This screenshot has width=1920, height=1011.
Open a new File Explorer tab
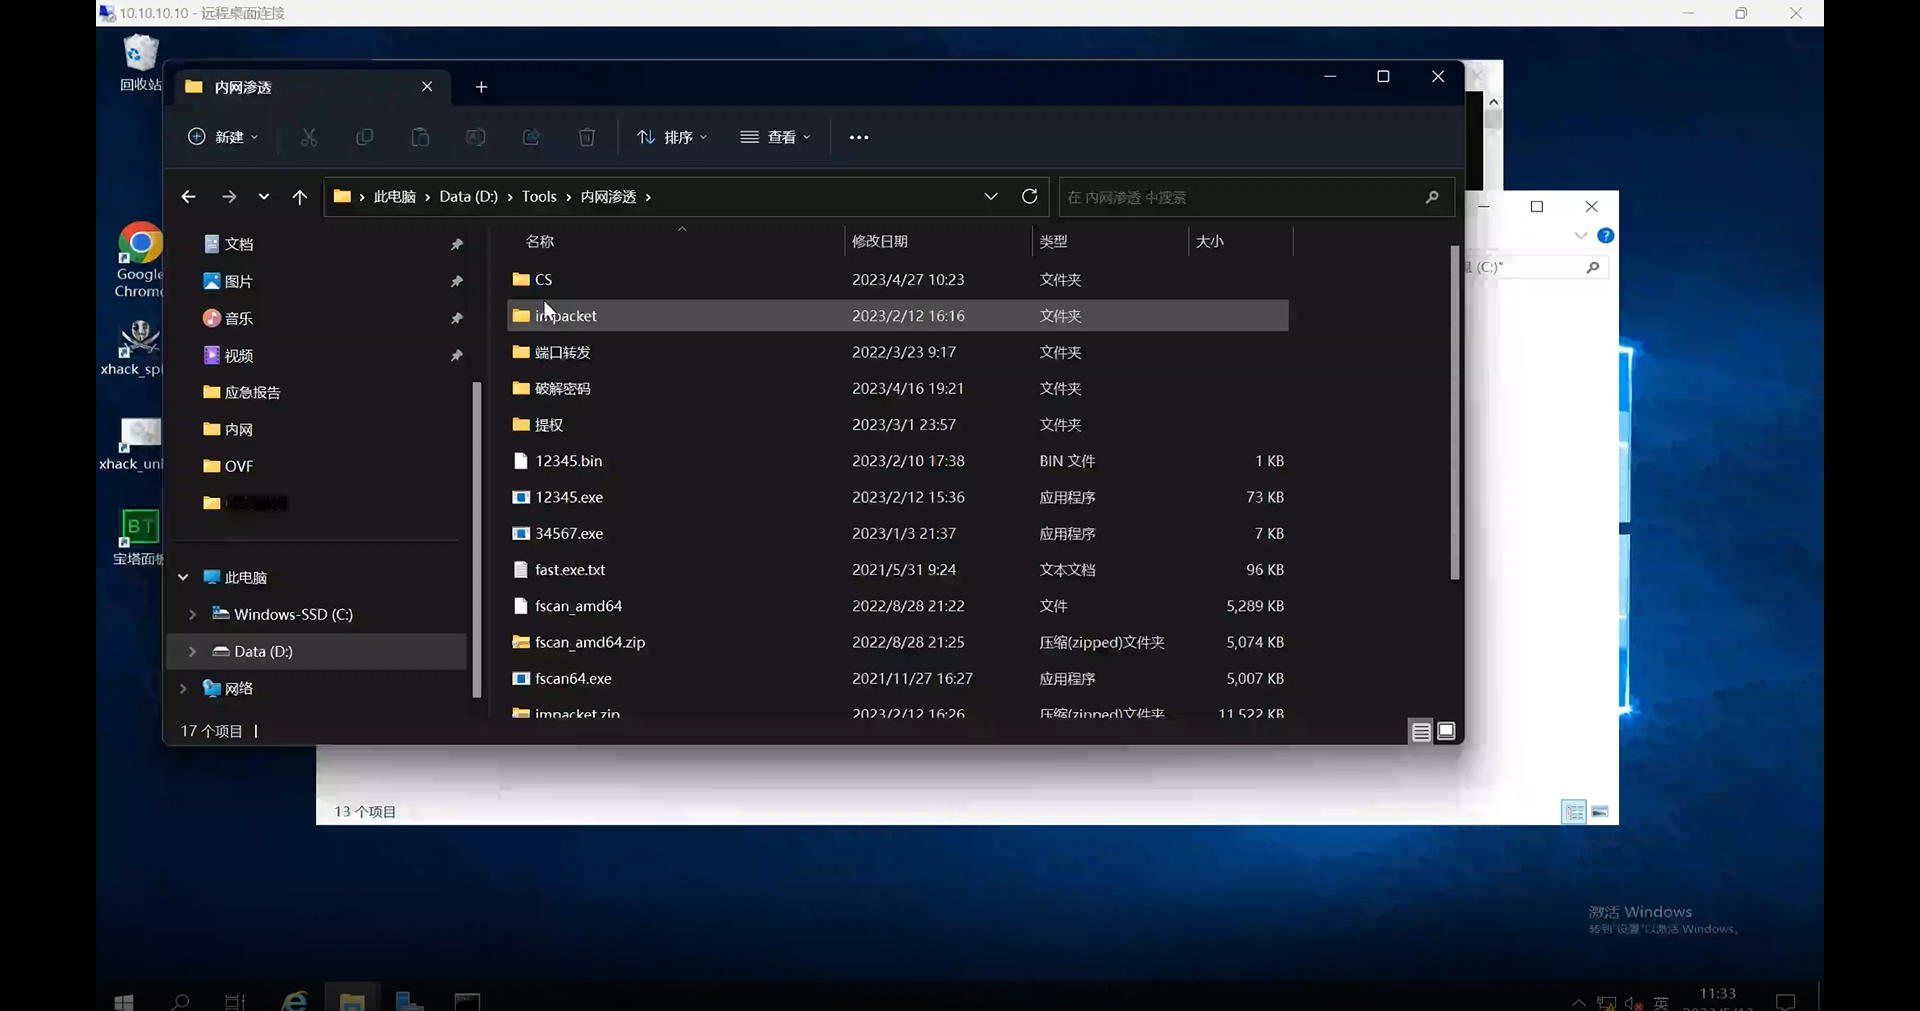(481, 87)
